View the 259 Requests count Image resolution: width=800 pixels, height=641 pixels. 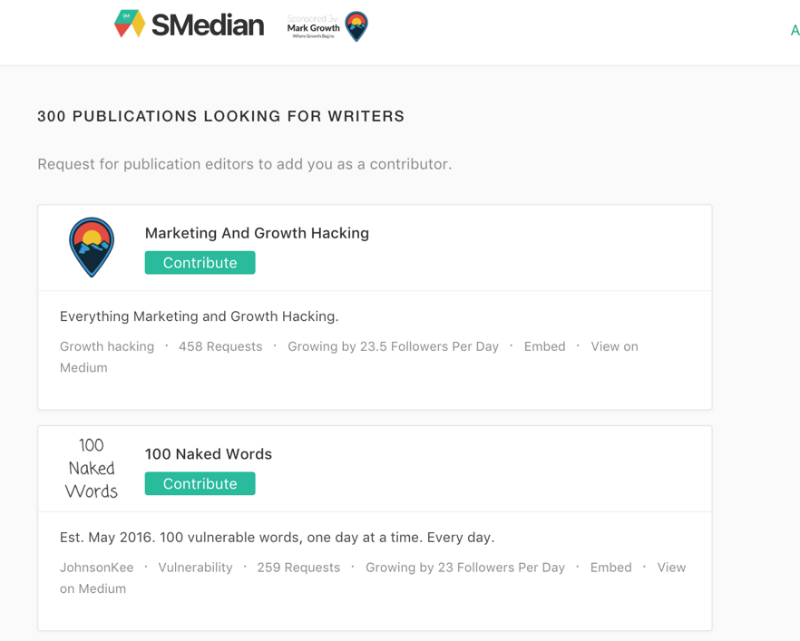click(298, 568)
